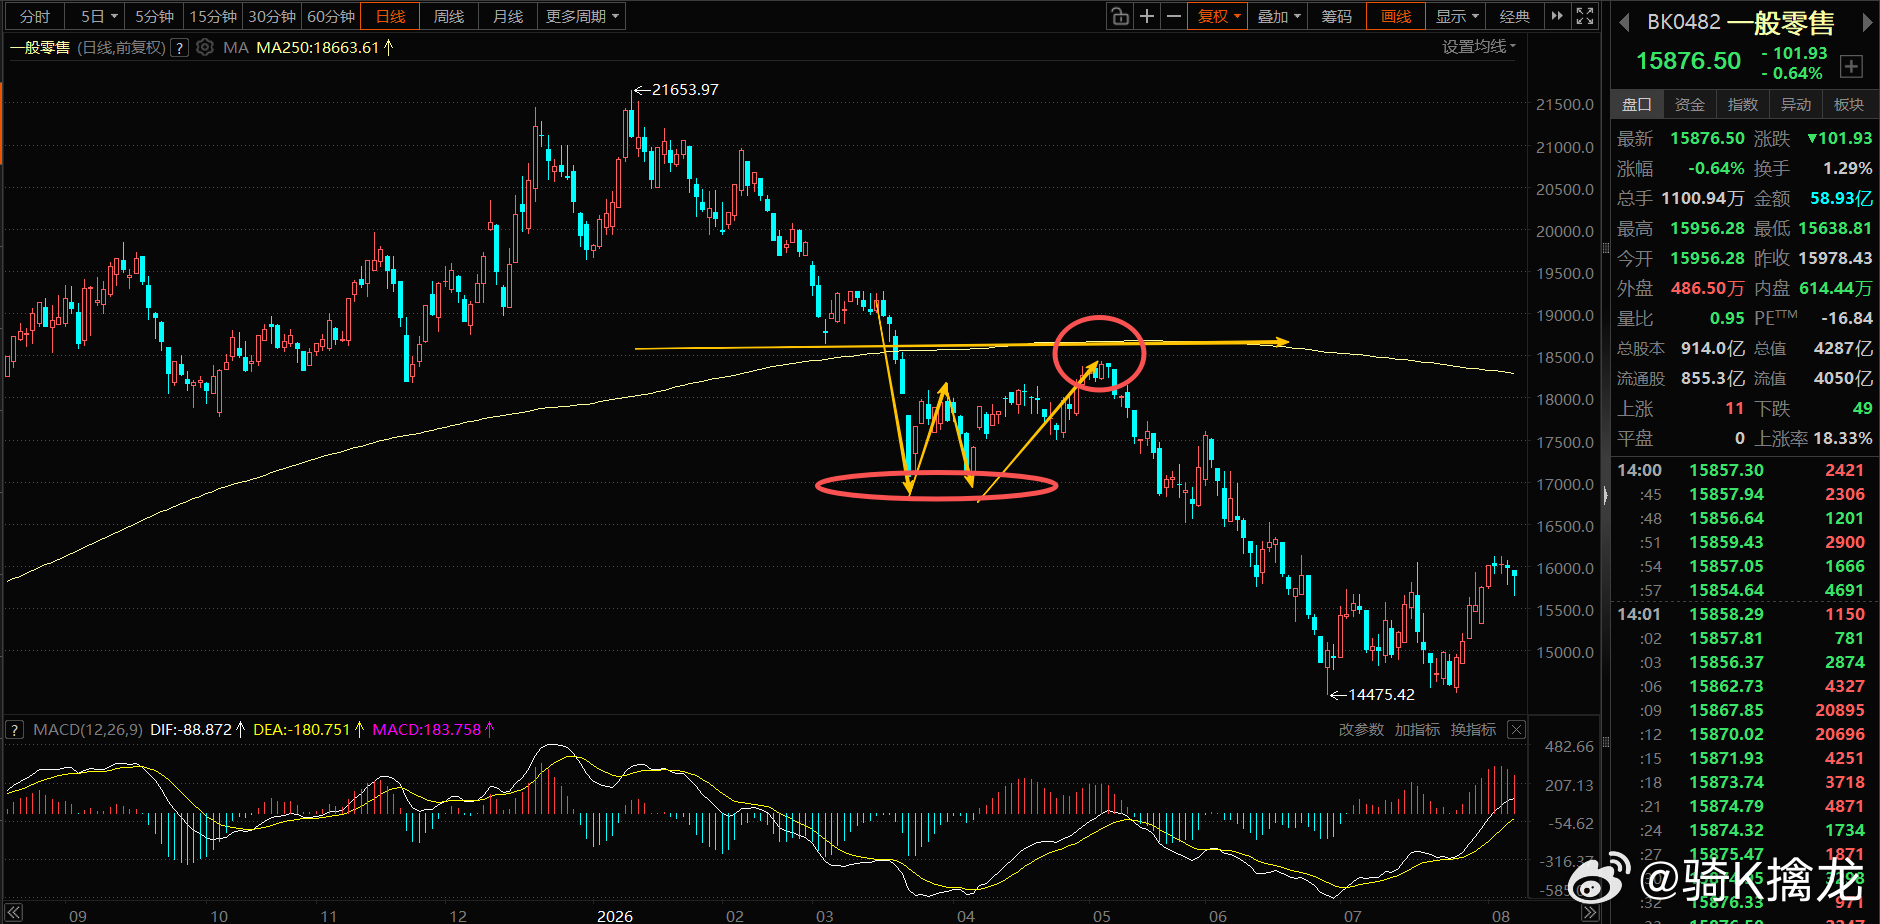Close the MACD indicator panel
This screenshot has width=1880, height=924.
click(x=1516, y=730)
